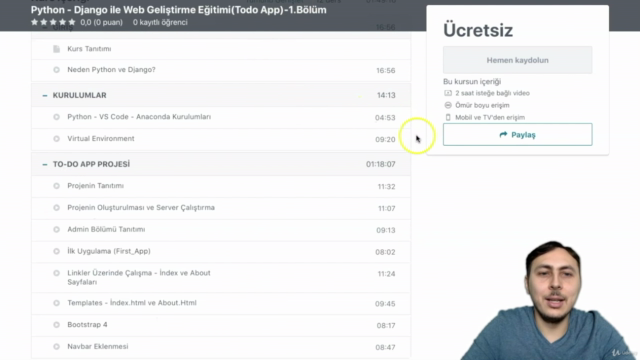The image size is (640, 360).
Task: Click the mobile icon beside Mobil ve TV'den erişim
Action: pyautogui.click(x=448, y=117)
